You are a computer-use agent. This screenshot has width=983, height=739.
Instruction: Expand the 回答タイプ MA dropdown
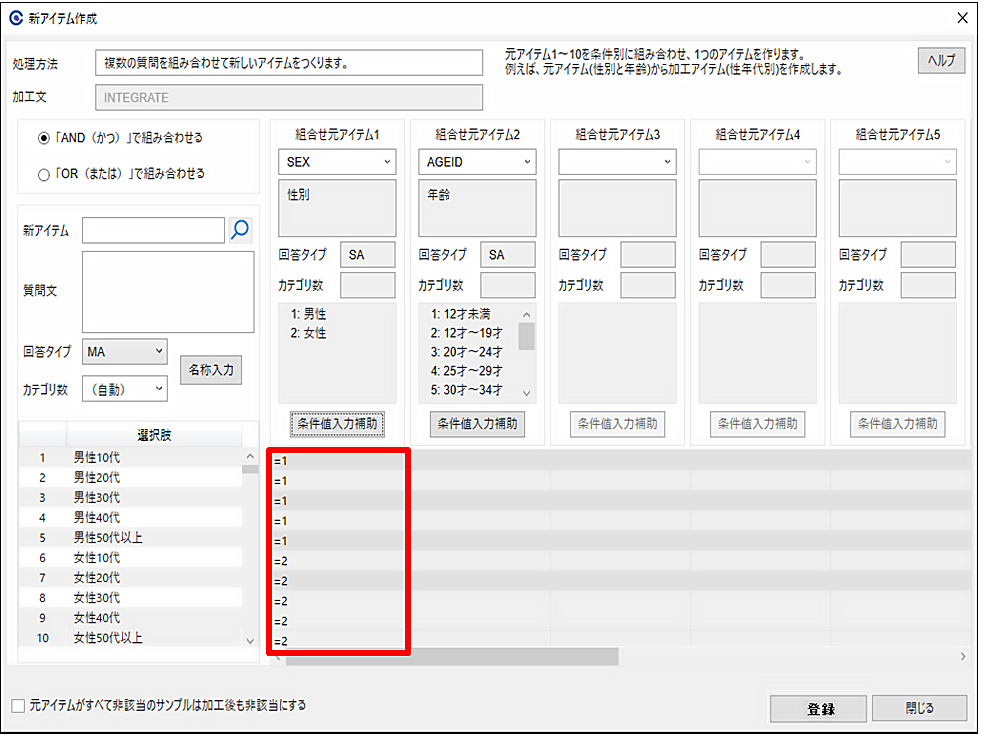point(125,352)
